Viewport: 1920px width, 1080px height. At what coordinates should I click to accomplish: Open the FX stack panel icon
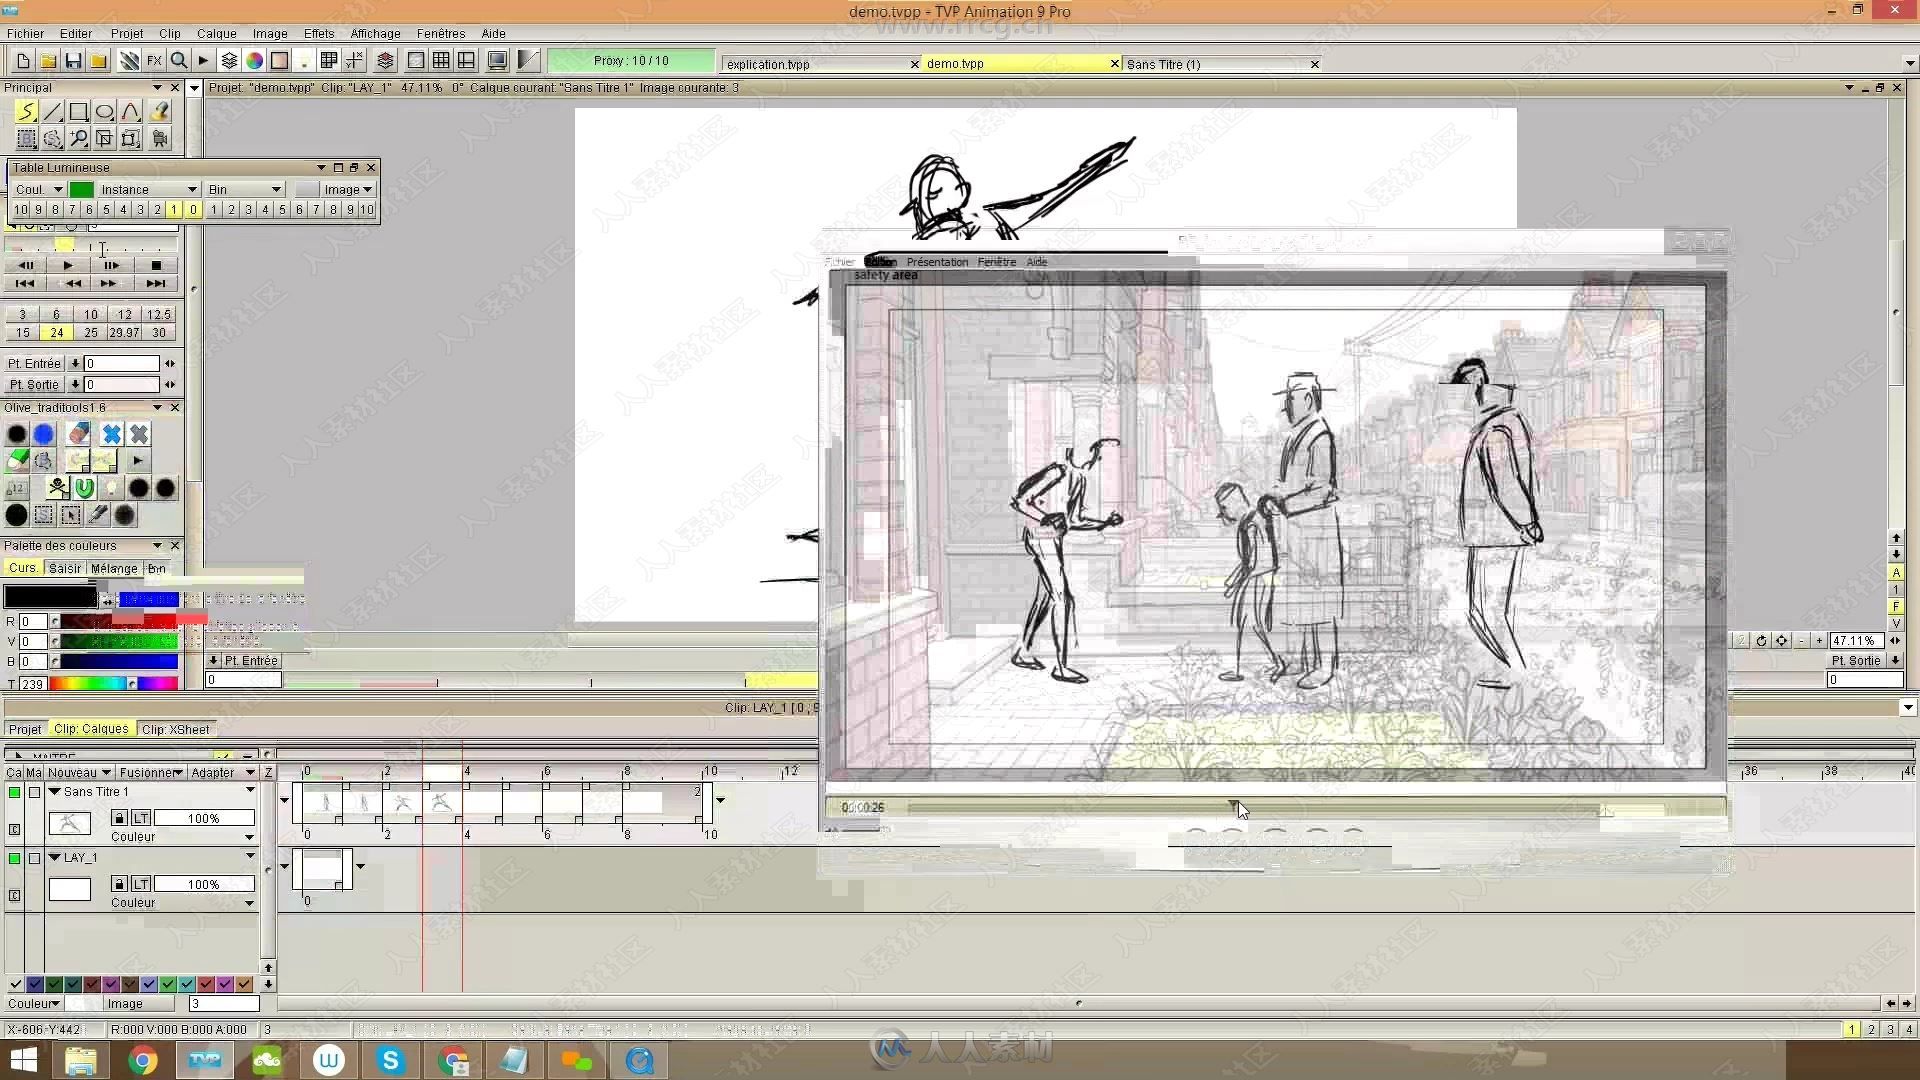coord(154,61)
